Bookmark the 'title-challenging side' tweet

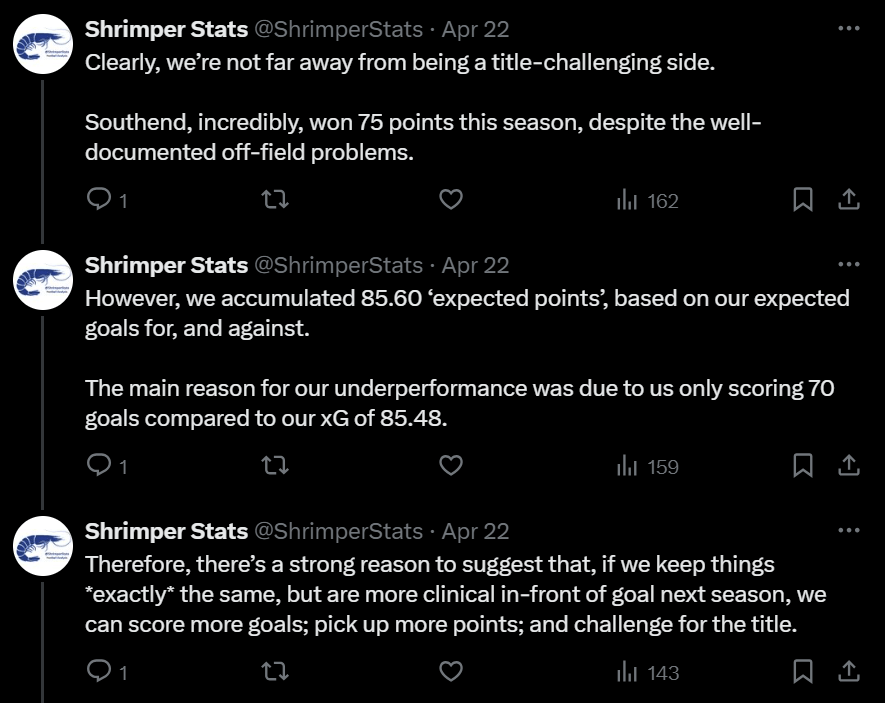(x=802, y=200)
